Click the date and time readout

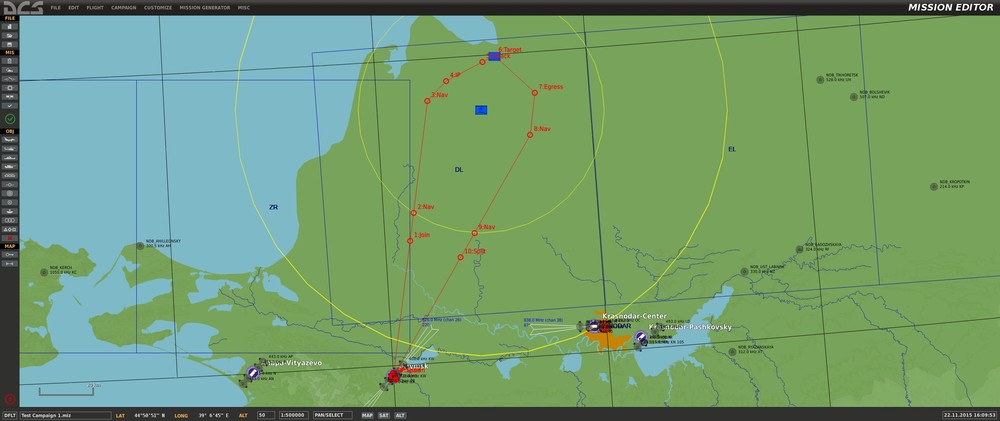pos(969,415)
